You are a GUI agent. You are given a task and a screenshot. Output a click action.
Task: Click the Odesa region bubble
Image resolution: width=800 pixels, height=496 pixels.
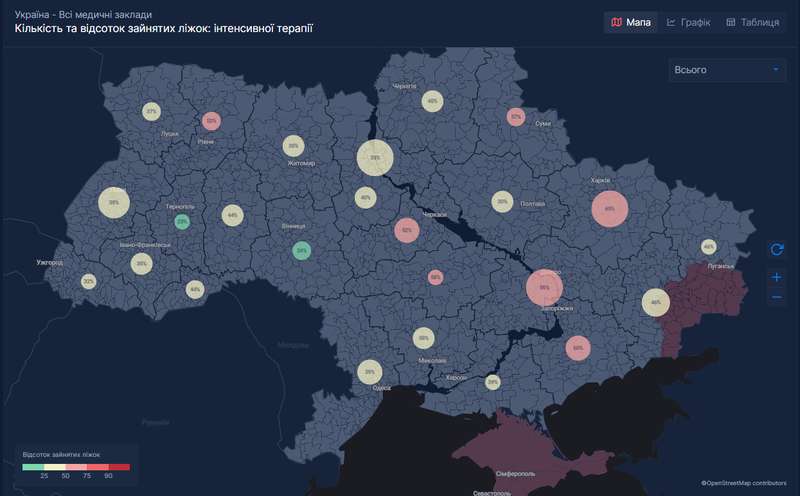tap(370, 372)
